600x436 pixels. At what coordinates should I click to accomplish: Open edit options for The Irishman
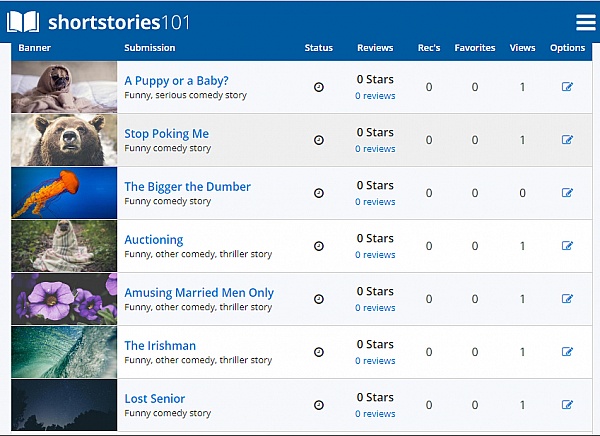(x=567, y=352)
